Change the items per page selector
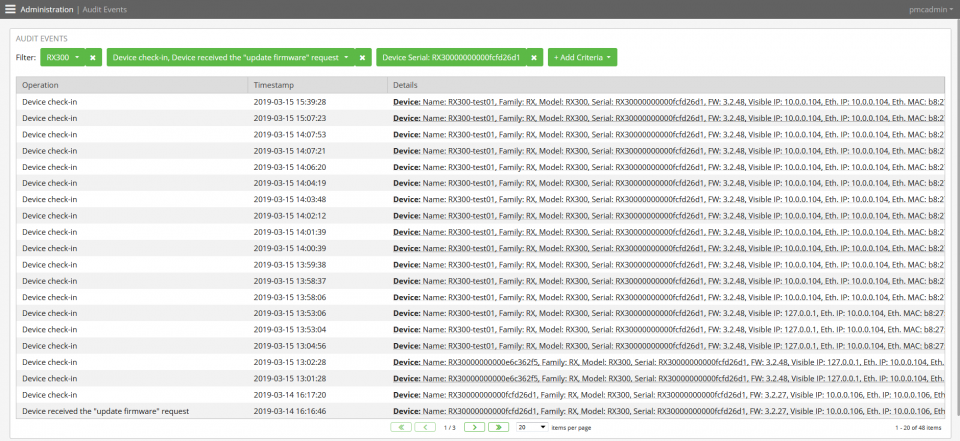Screen dimensions: 960x441 [x=530, y=427]
